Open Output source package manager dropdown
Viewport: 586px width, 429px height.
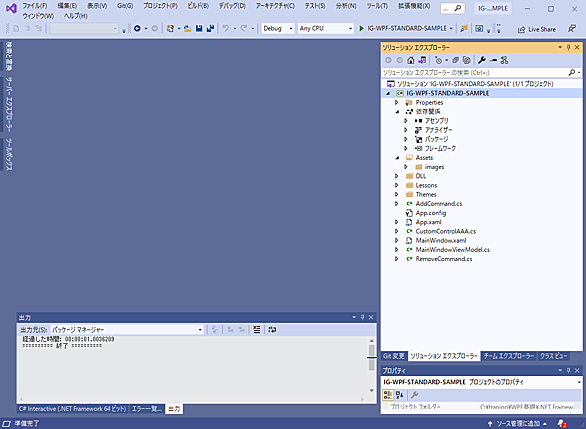pyautogui.click(x=127, y=330)
